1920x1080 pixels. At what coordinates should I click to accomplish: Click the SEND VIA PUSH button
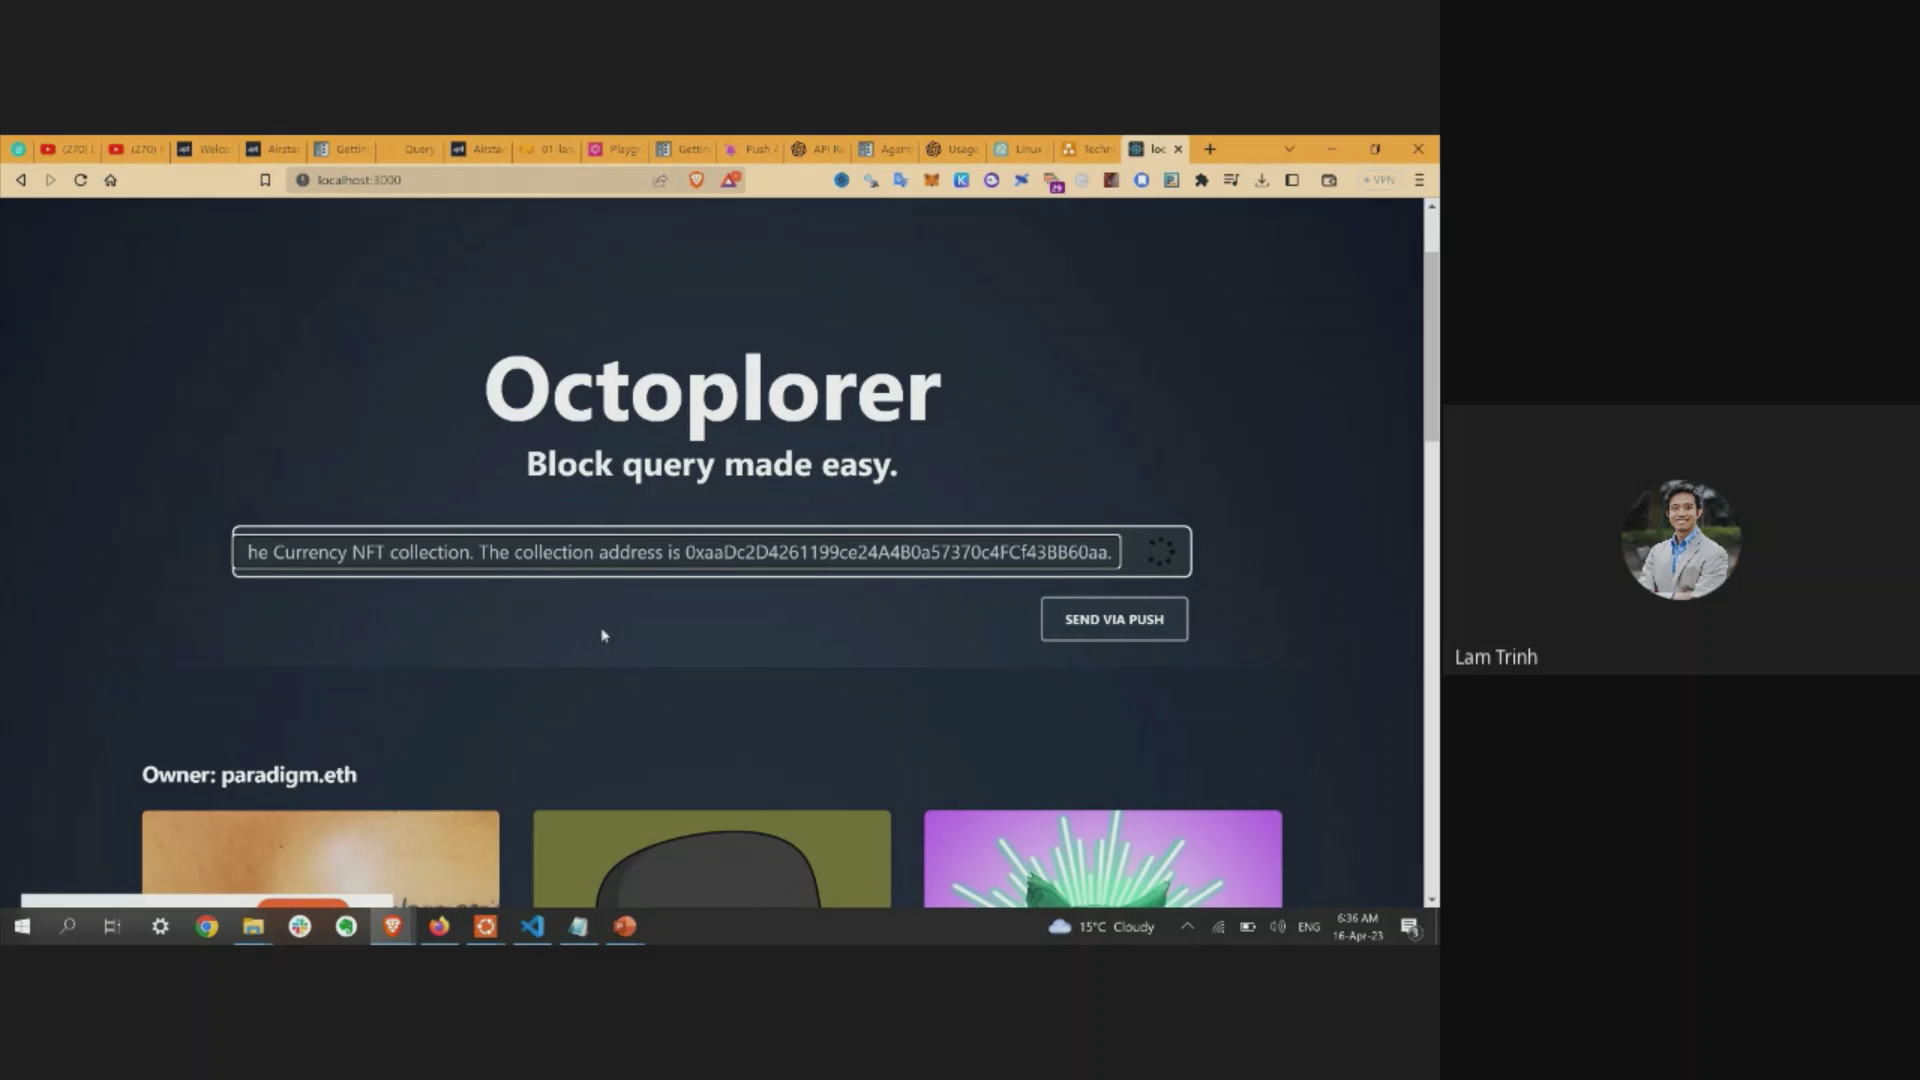(x=1114, y=619)
